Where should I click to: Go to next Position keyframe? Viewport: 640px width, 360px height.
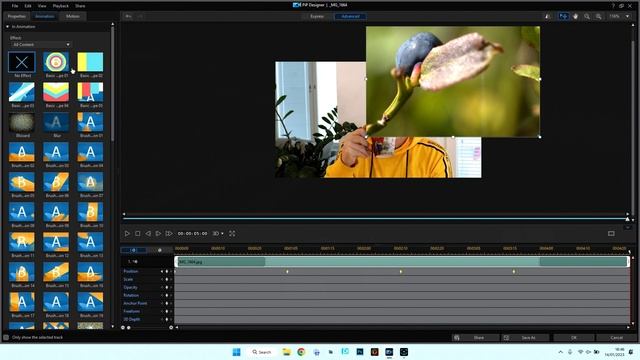pyautogui.click(x=171, y=271)
